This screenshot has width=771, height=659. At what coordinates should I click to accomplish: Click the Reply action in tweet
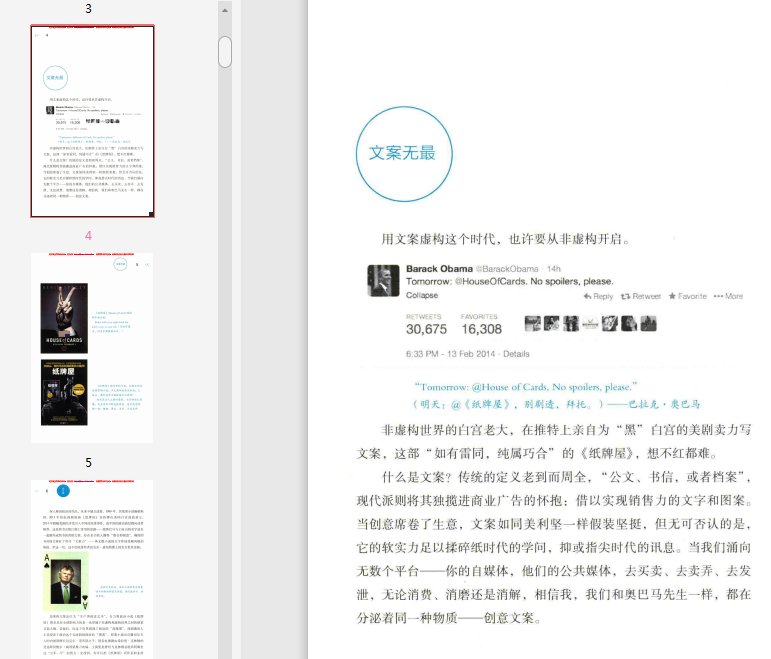[598, 296]
